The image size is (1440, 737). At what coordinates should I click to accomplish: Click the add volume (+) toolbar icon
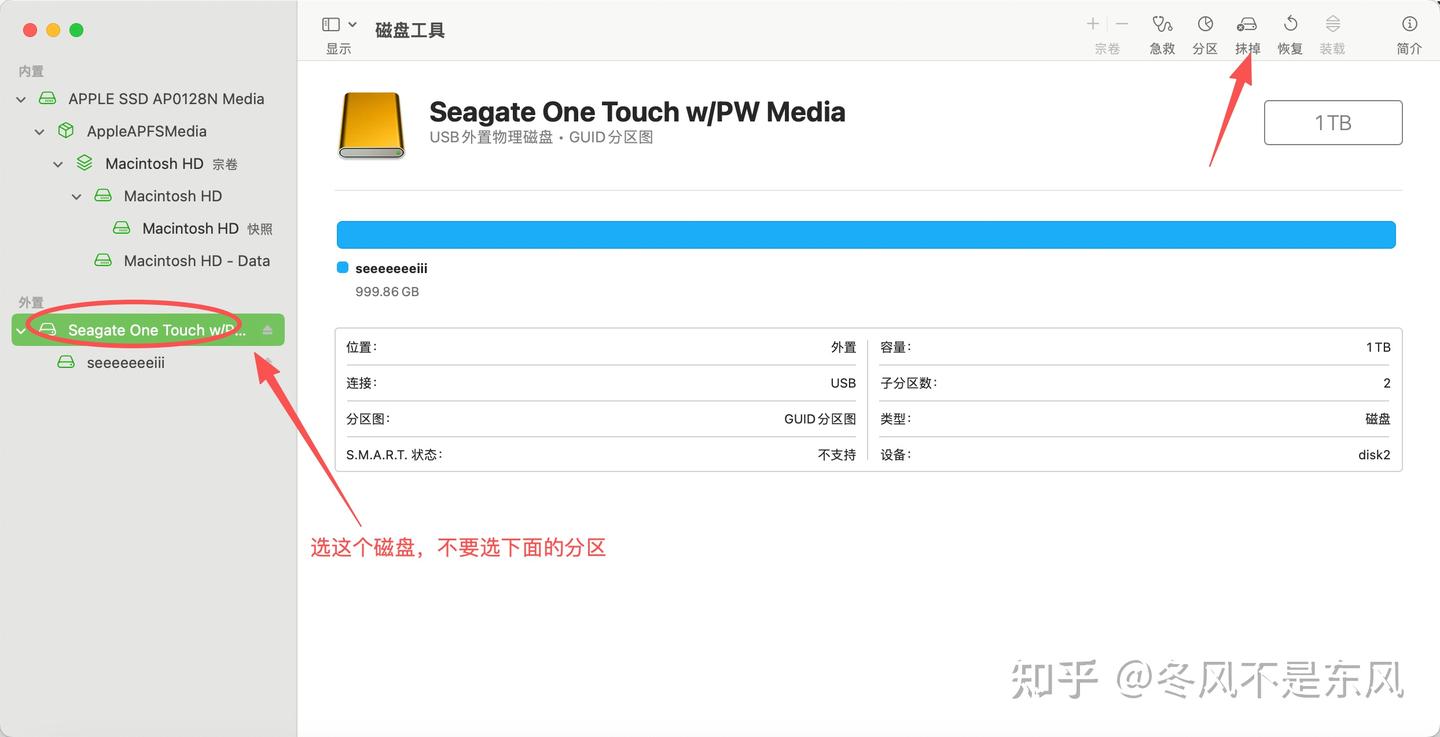(1093, 24)
